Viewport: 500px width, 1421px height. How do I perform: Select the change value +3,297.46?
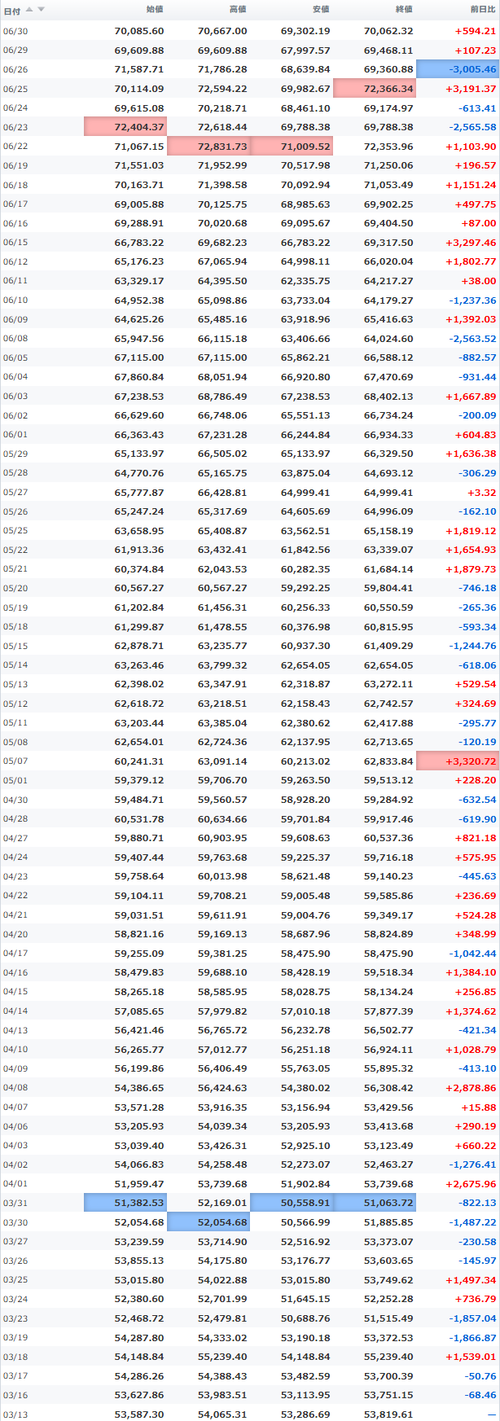[x=470, y=243]
